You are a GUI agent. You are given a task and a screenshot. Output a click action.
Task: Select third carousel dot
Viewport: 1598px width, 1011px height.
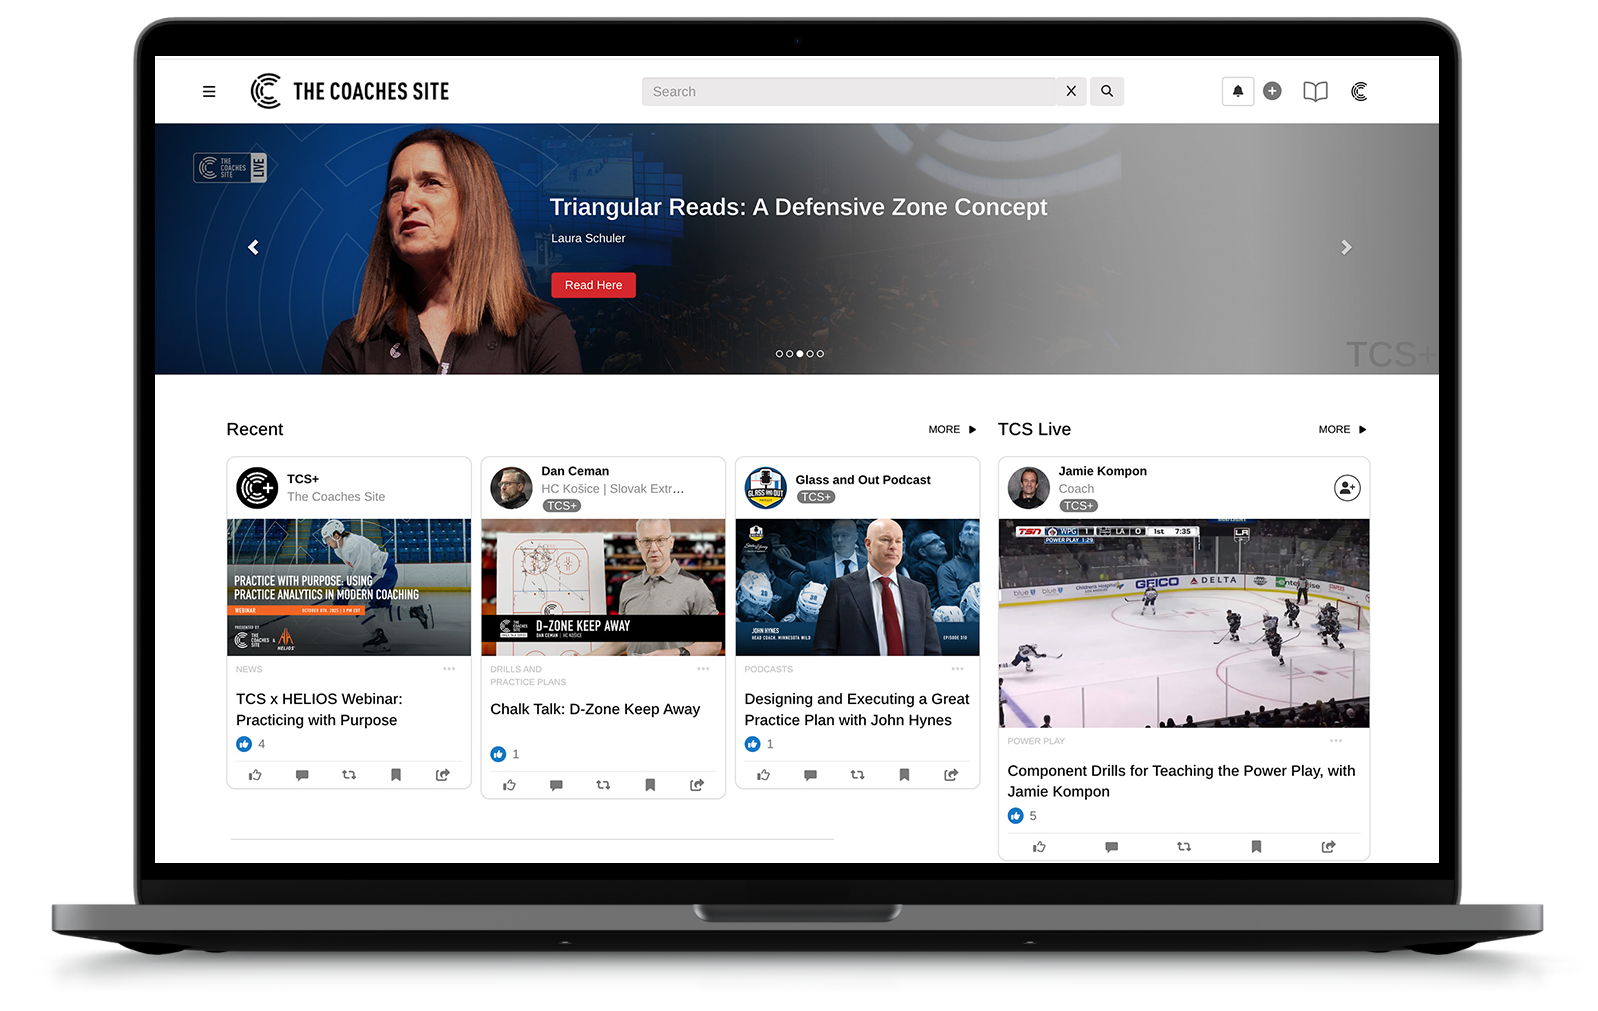click(x=800, y=354)
